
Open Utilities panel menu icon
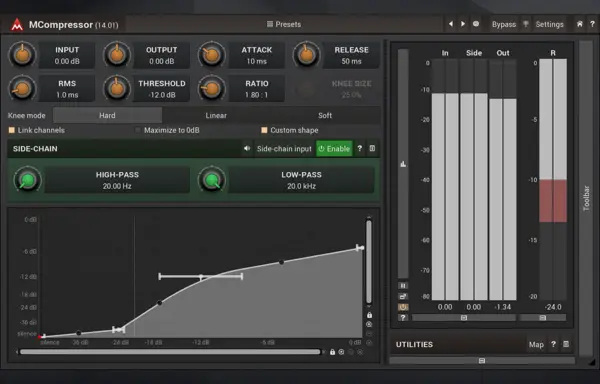pos(566,344)
